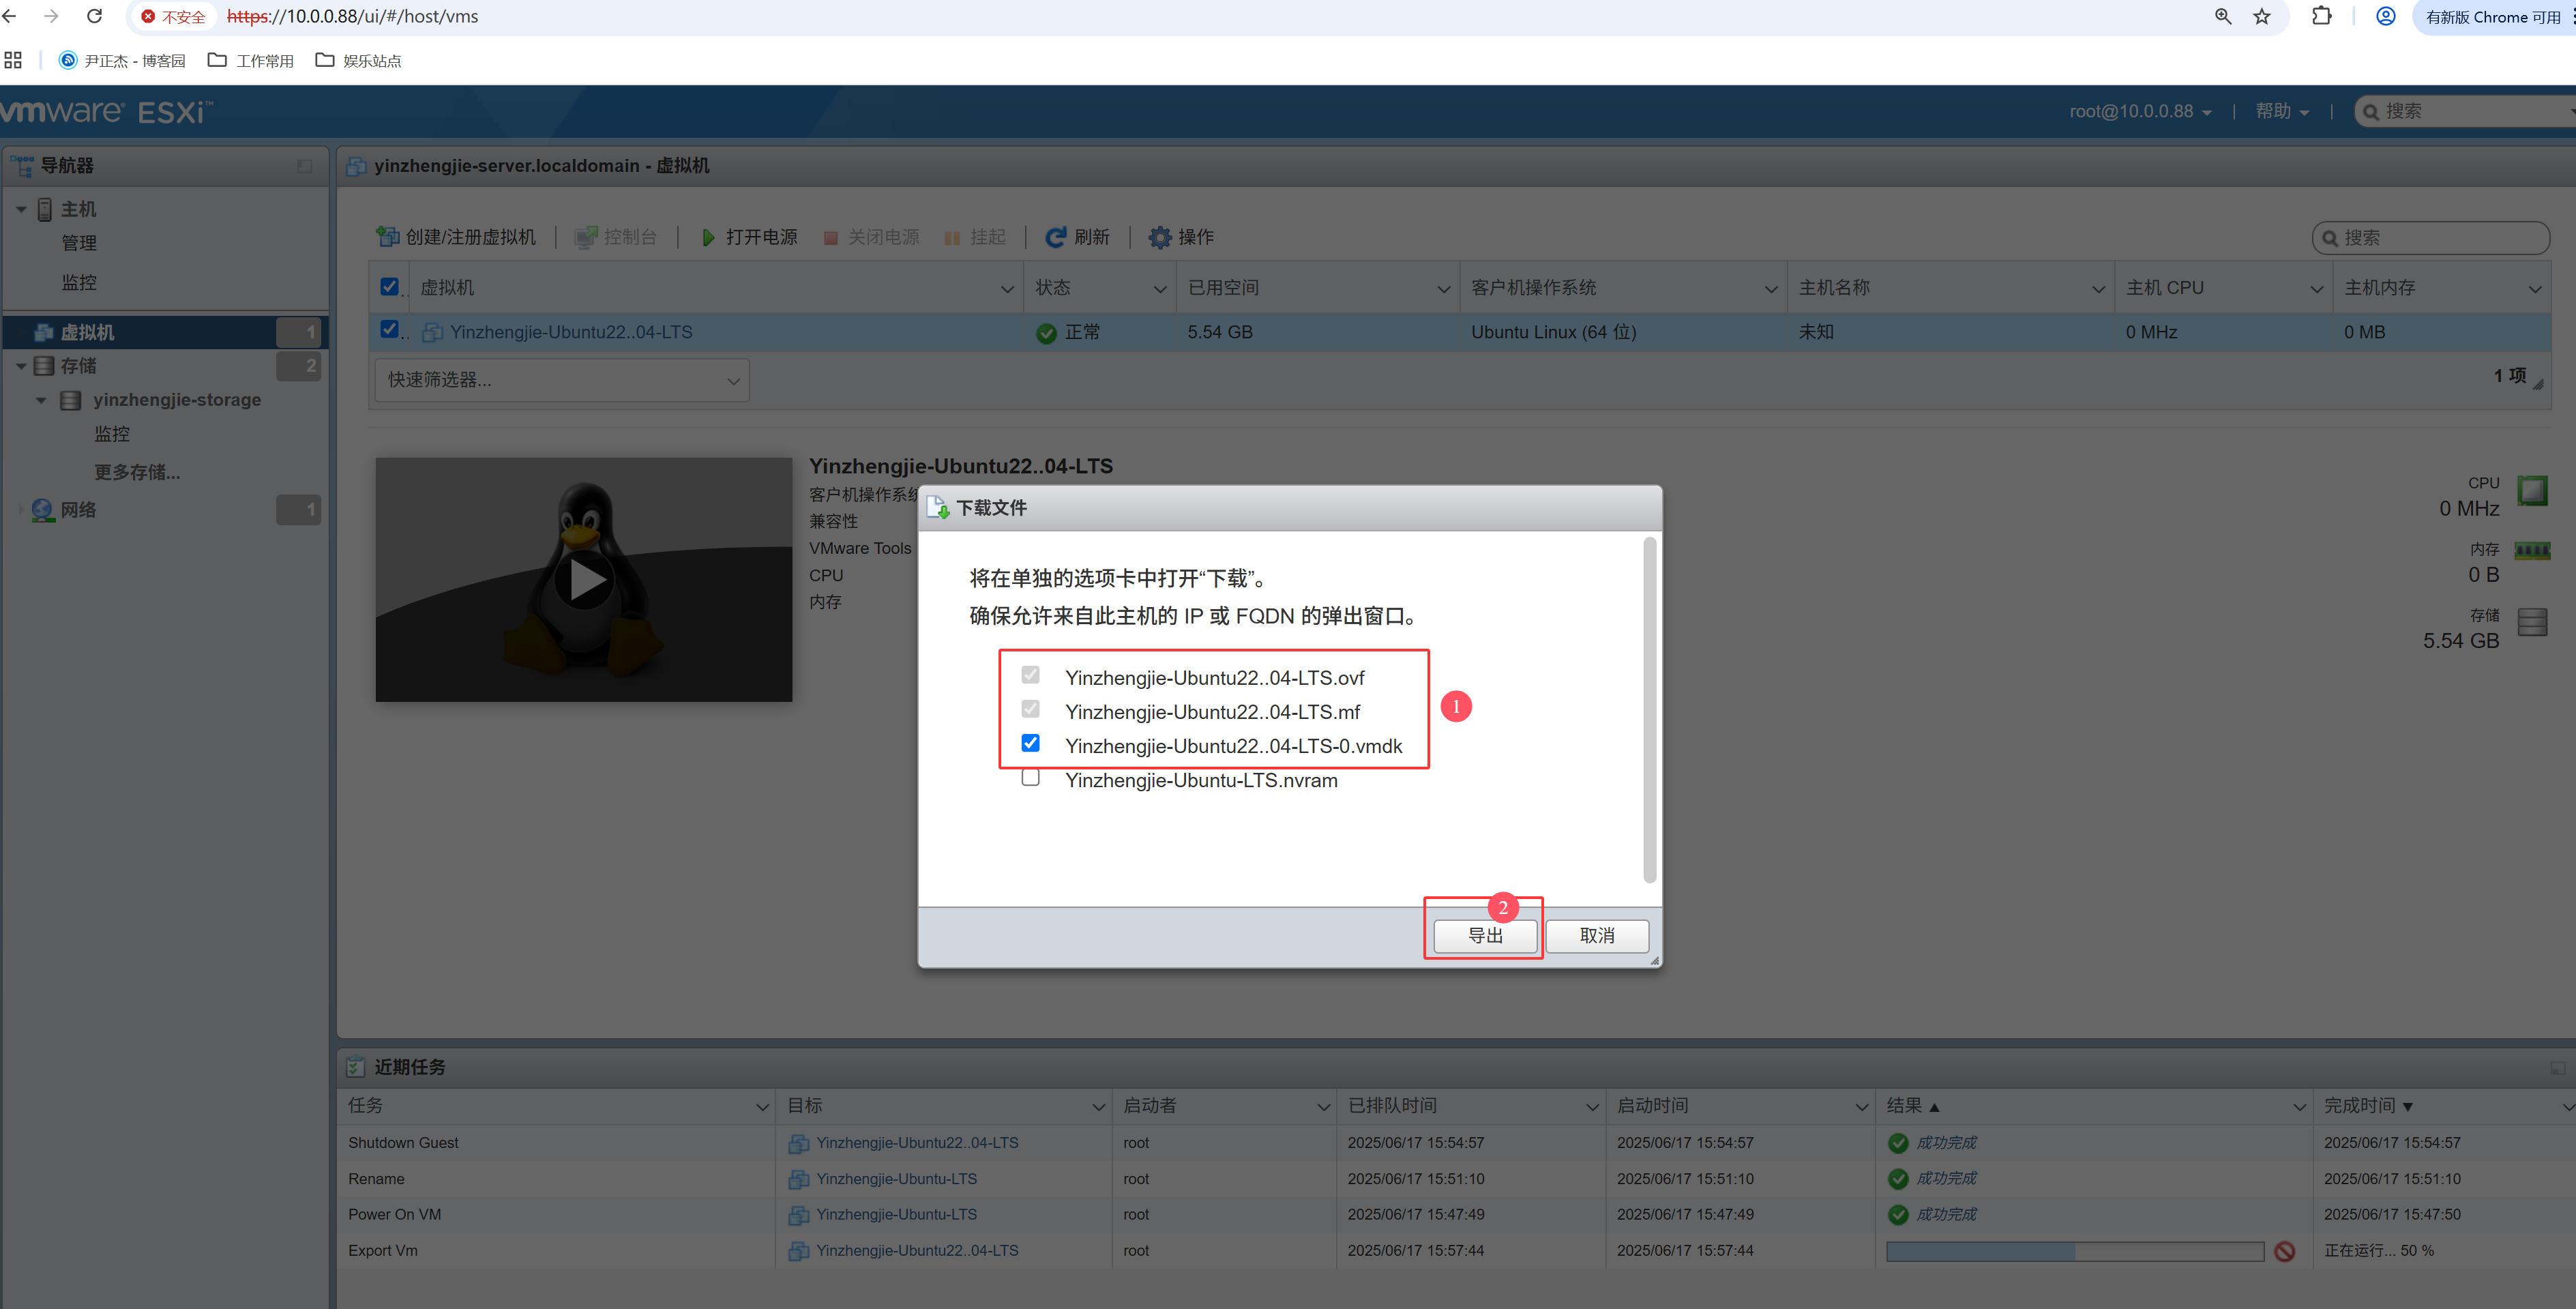Click the Actions gear icon
The width and height of the screenshot is (2576, 1309).
[x=1159, y=237]
